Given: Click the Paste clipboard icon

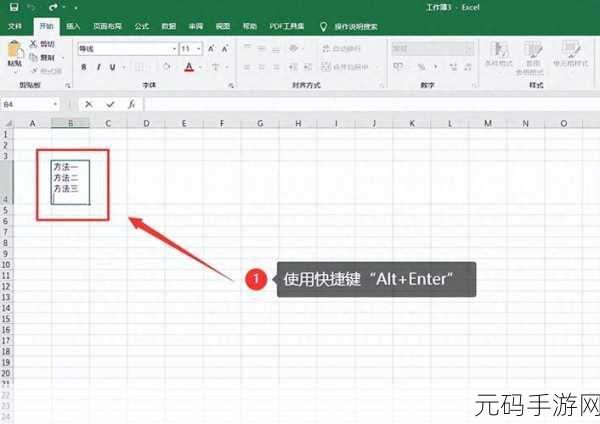Looking at the screenshot, I should tap(15, 50).
